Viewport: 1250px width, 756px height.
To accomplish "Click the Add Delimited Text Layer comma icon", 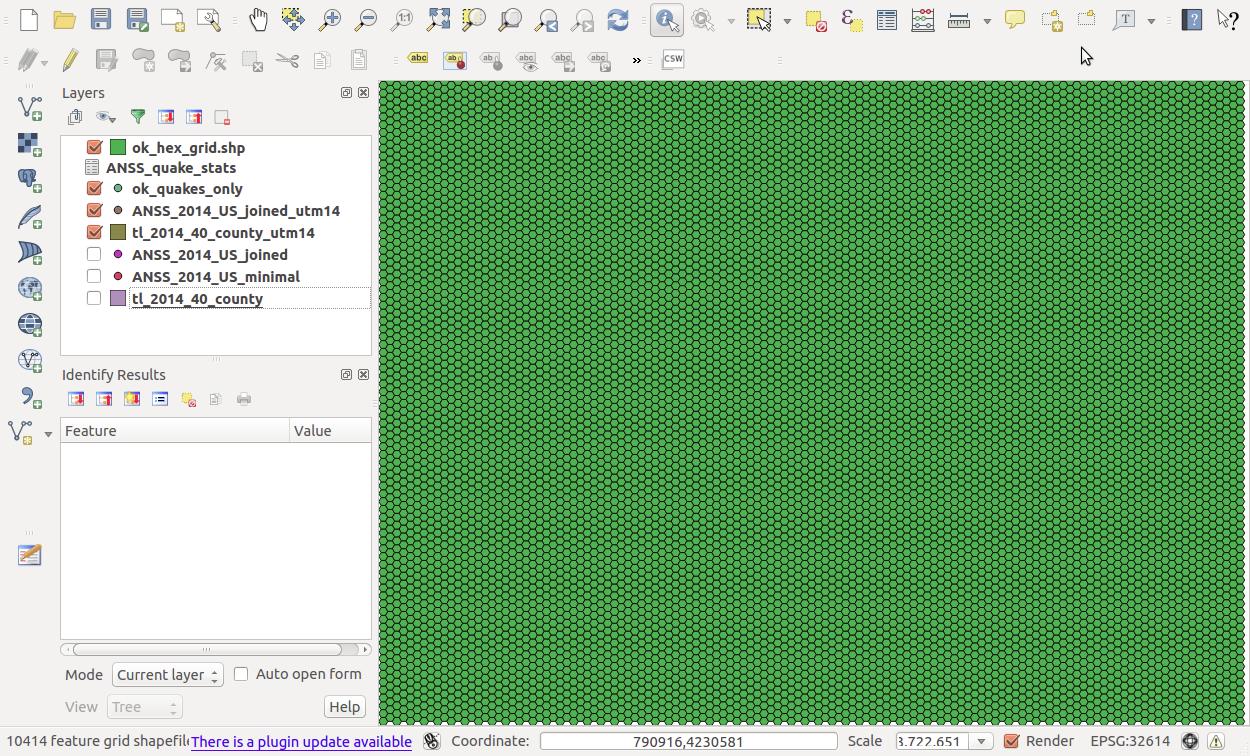I will (x=29, y=397).
